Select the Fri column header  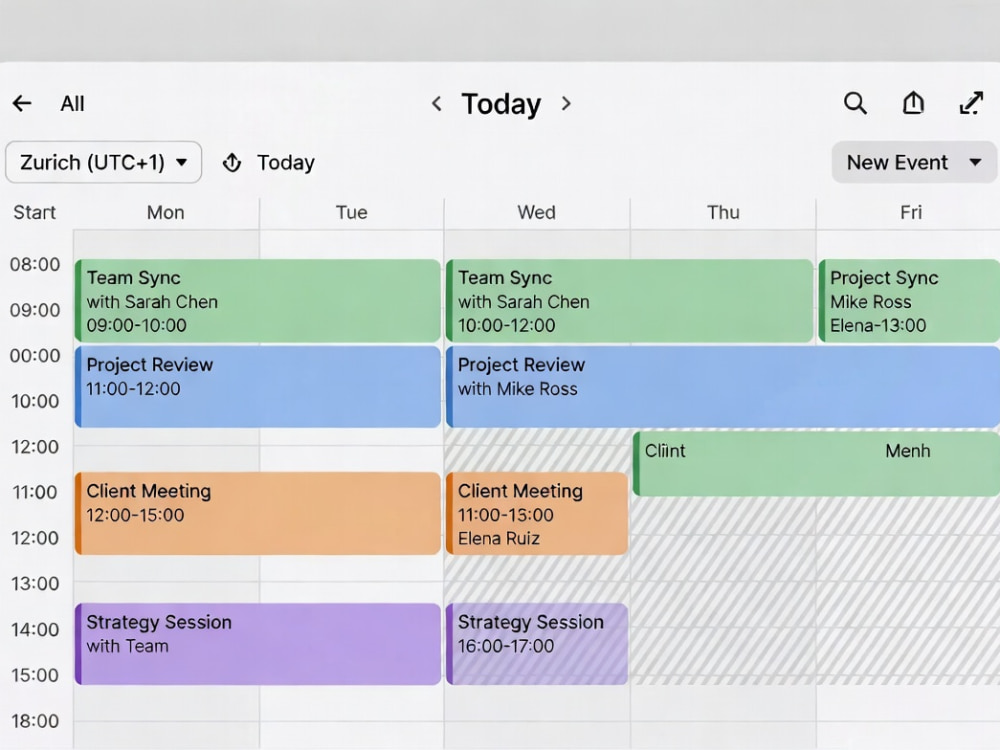click(x=911, y=212)
